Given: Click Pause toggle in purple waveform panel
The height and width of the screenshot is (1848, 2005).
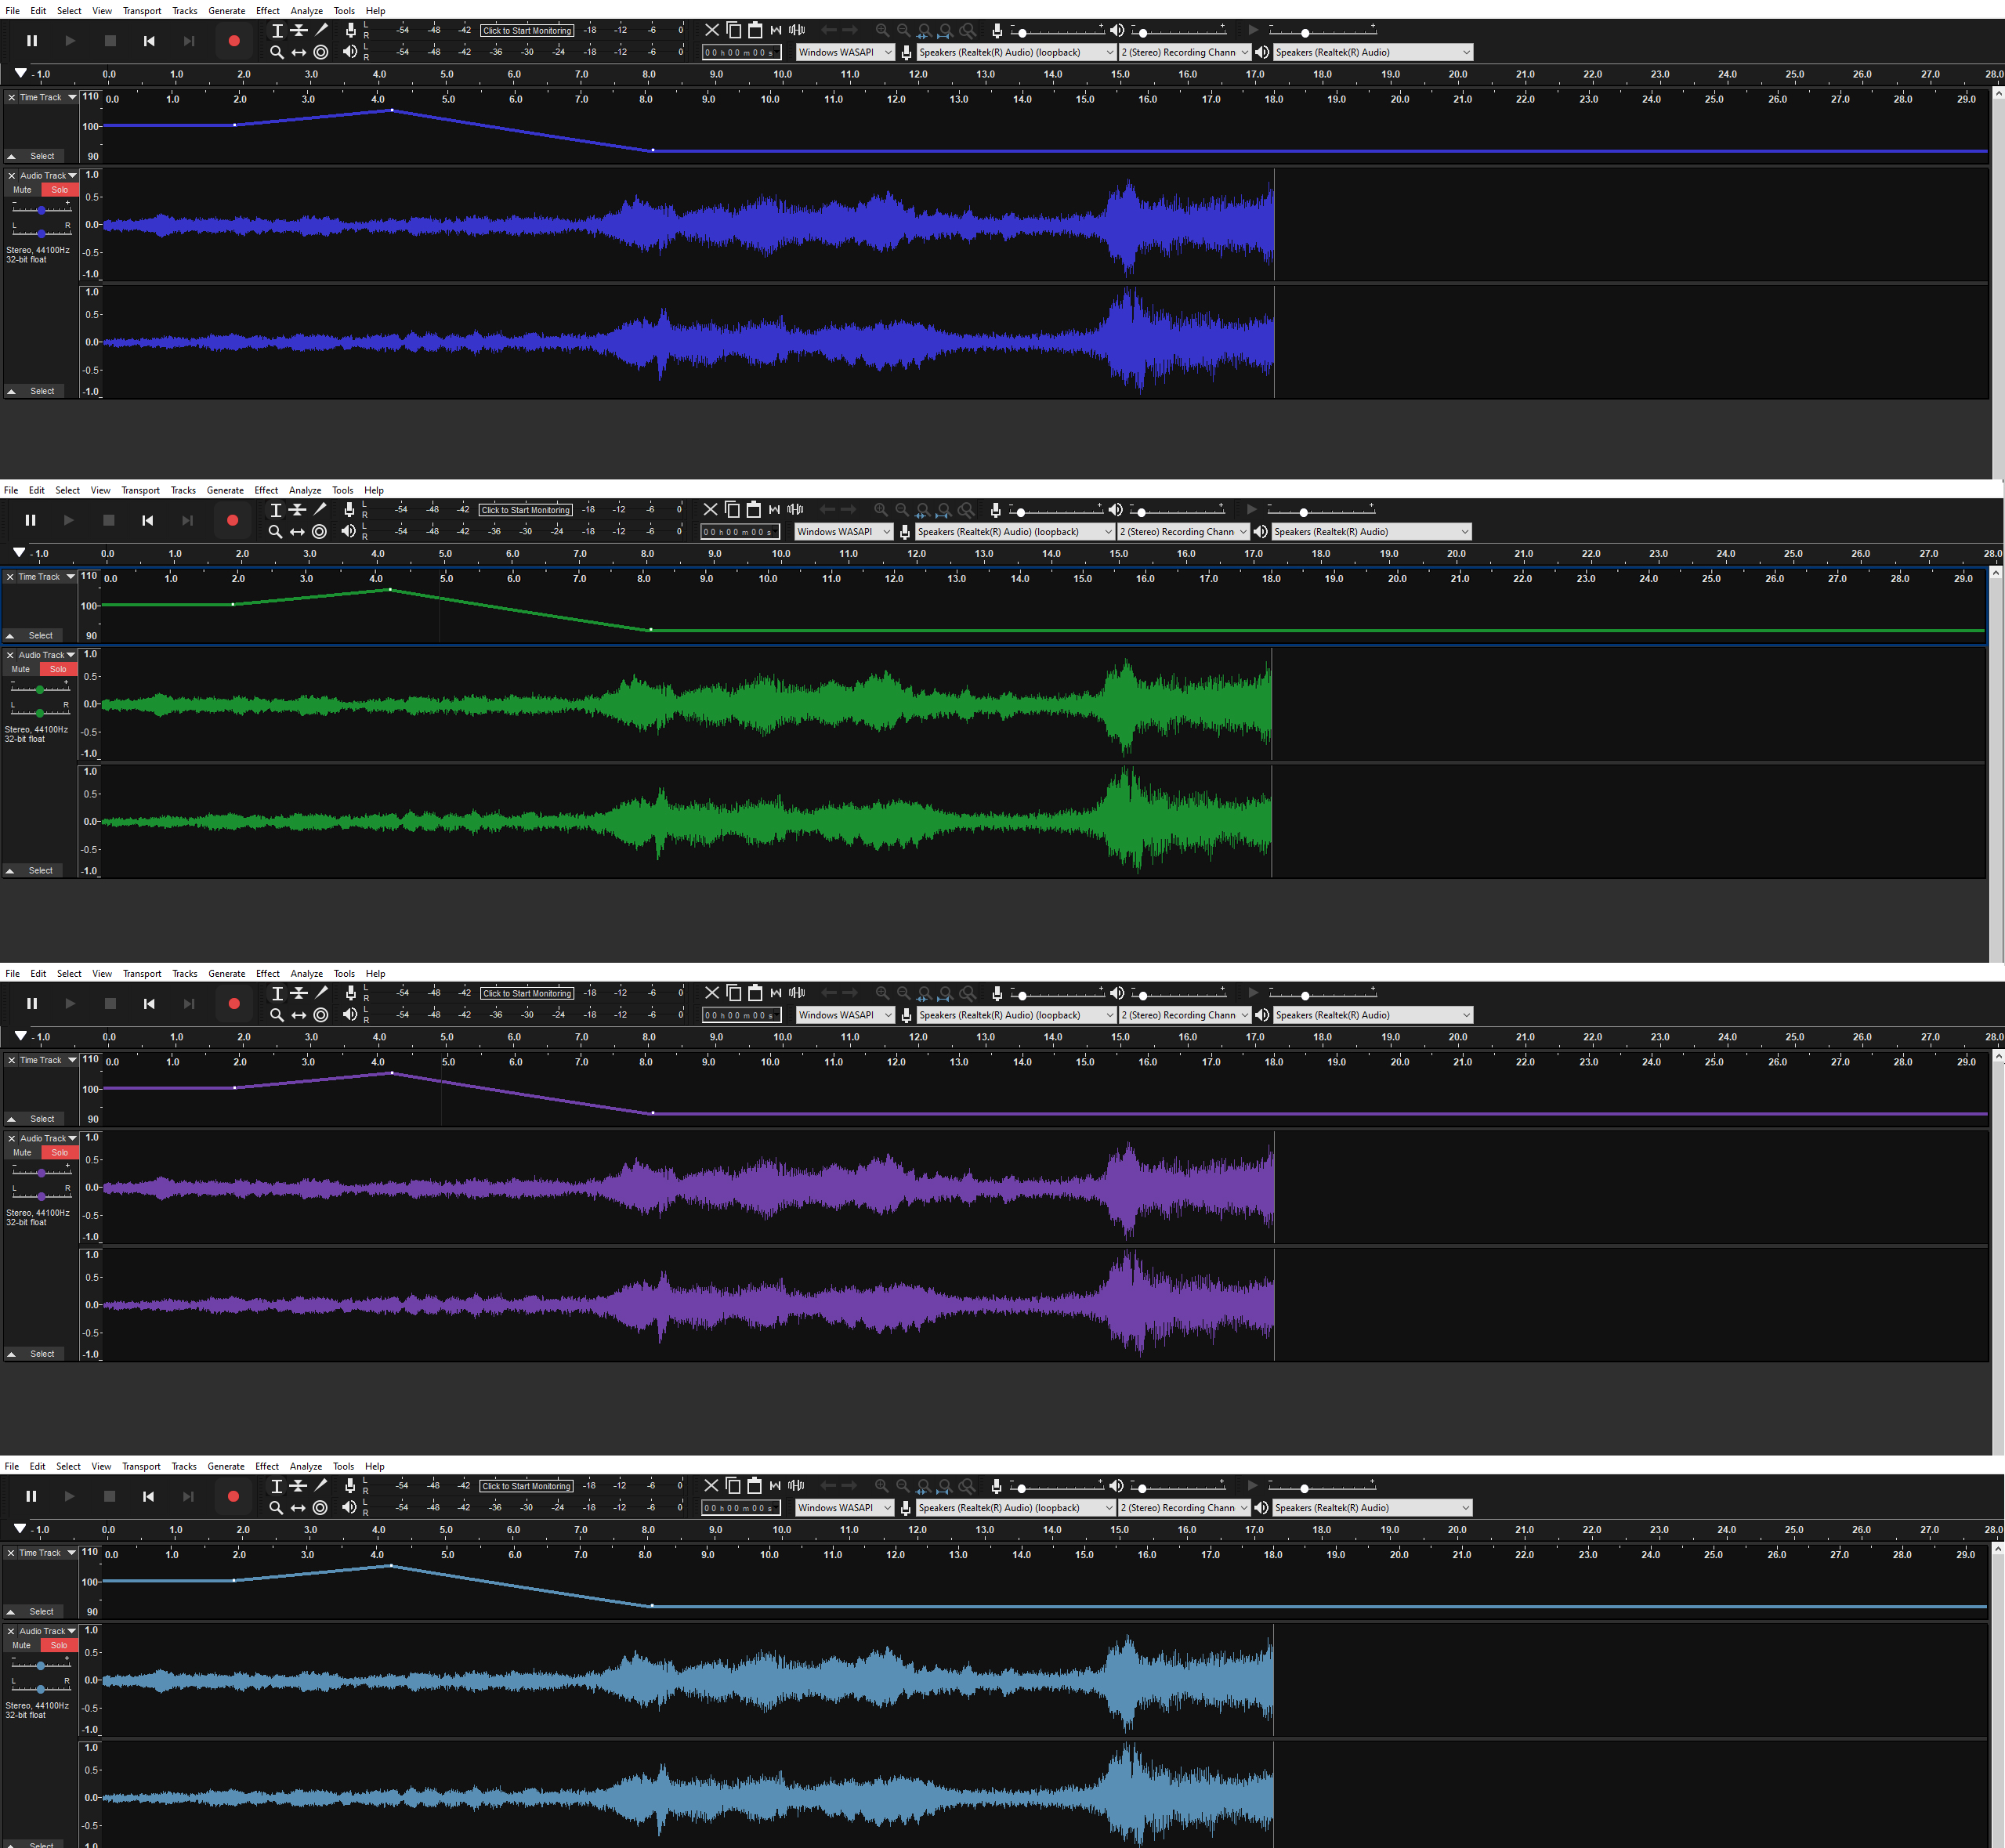Looking at the screenshot, I should tap(32, 1004).
